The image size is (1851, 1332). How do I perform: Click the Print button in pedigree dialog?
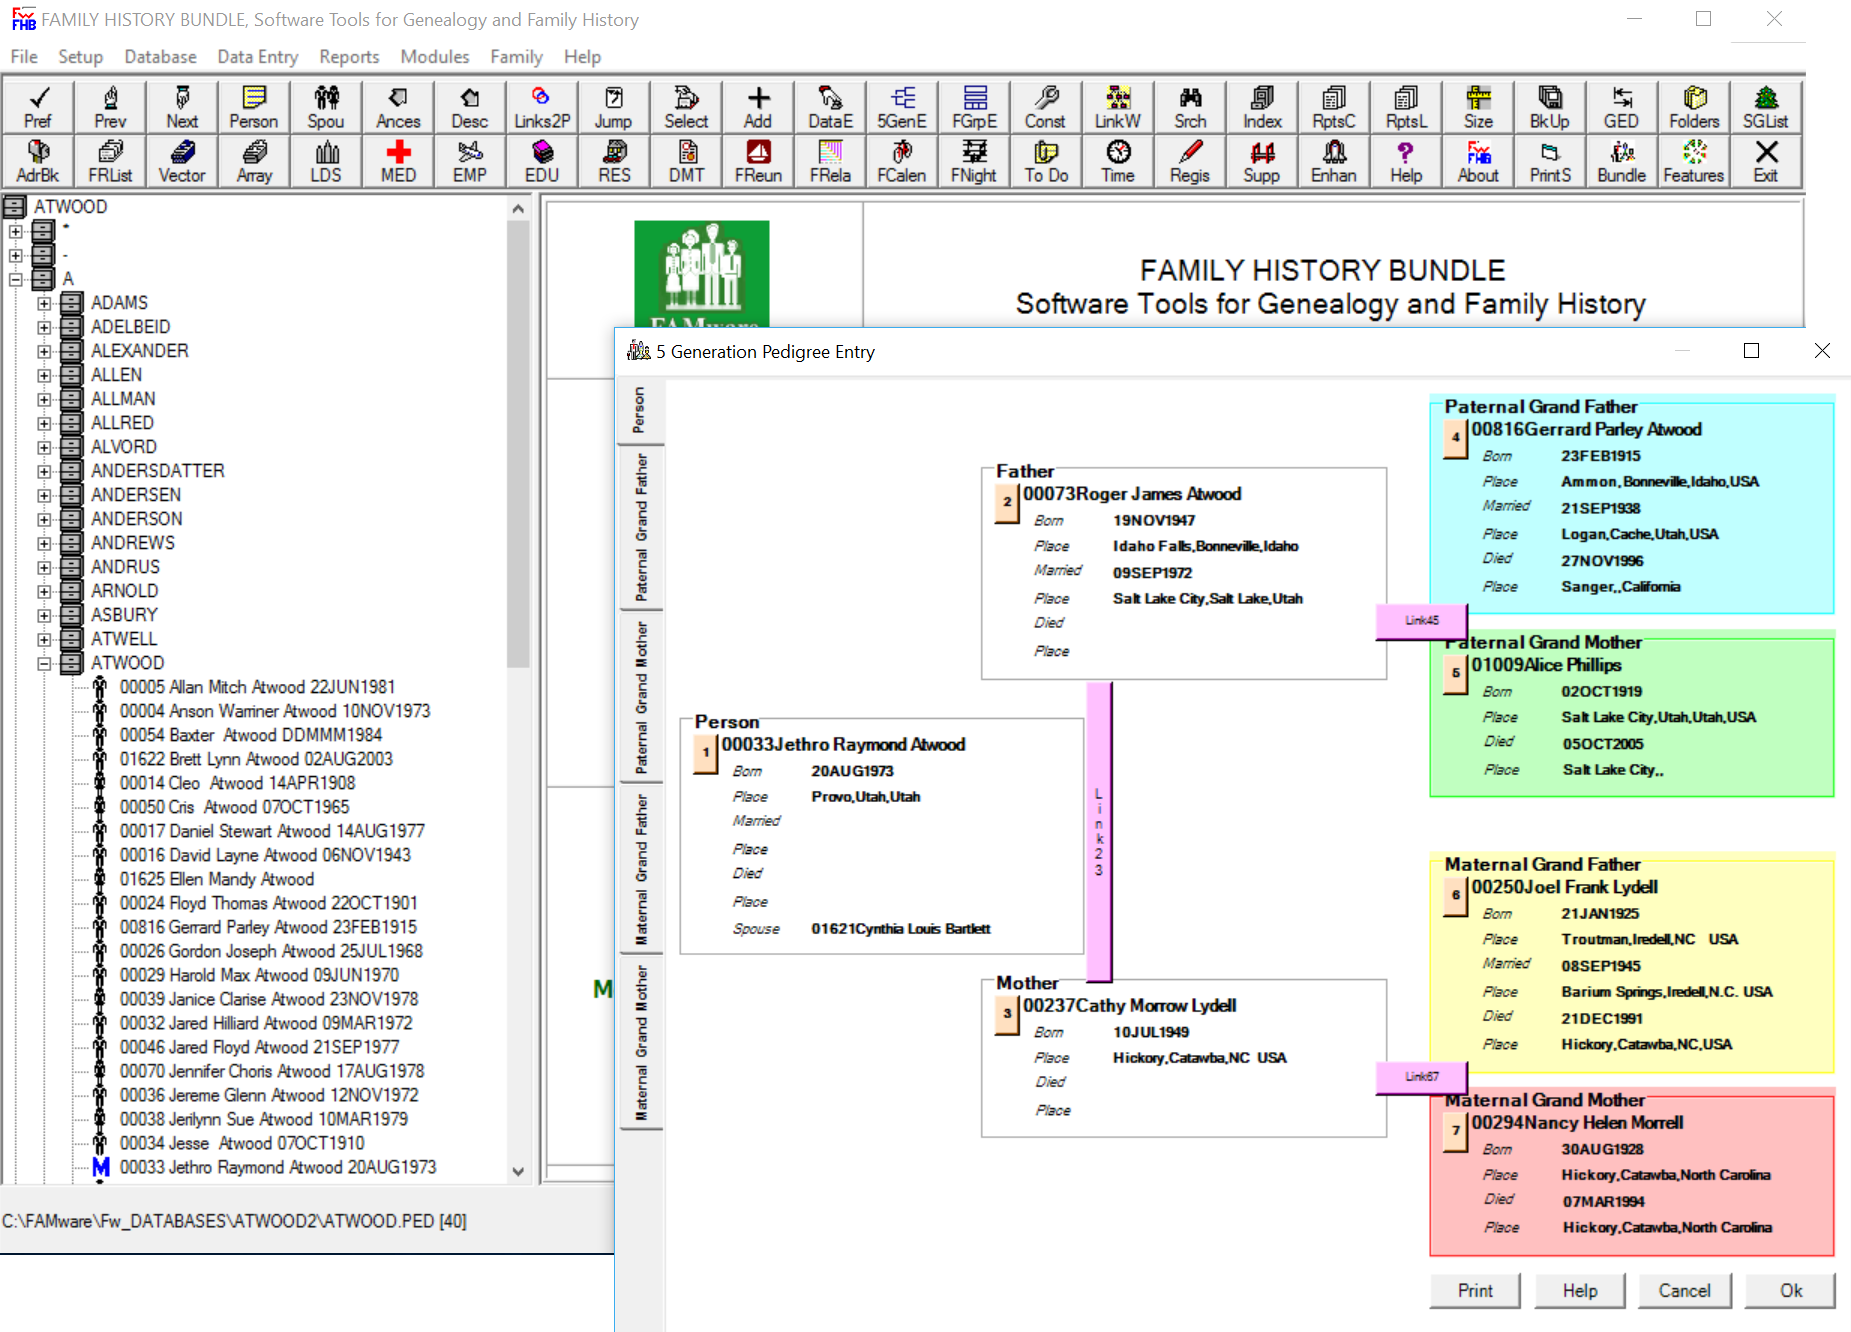(x=1475, y=1291)
